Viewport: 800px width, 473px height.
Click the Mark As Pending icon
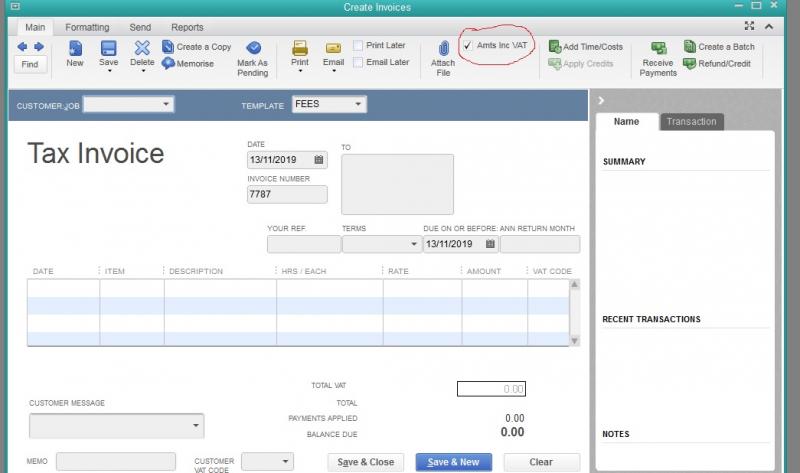253,48
